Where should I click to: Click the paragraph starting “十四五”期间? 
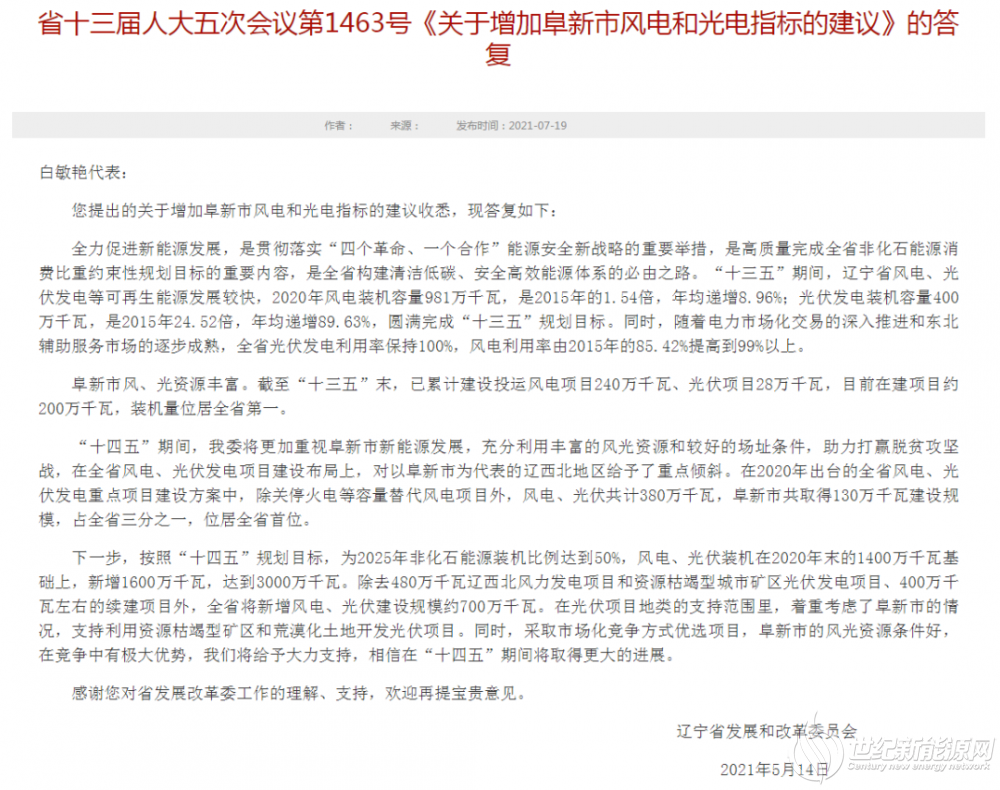(499, 483)
